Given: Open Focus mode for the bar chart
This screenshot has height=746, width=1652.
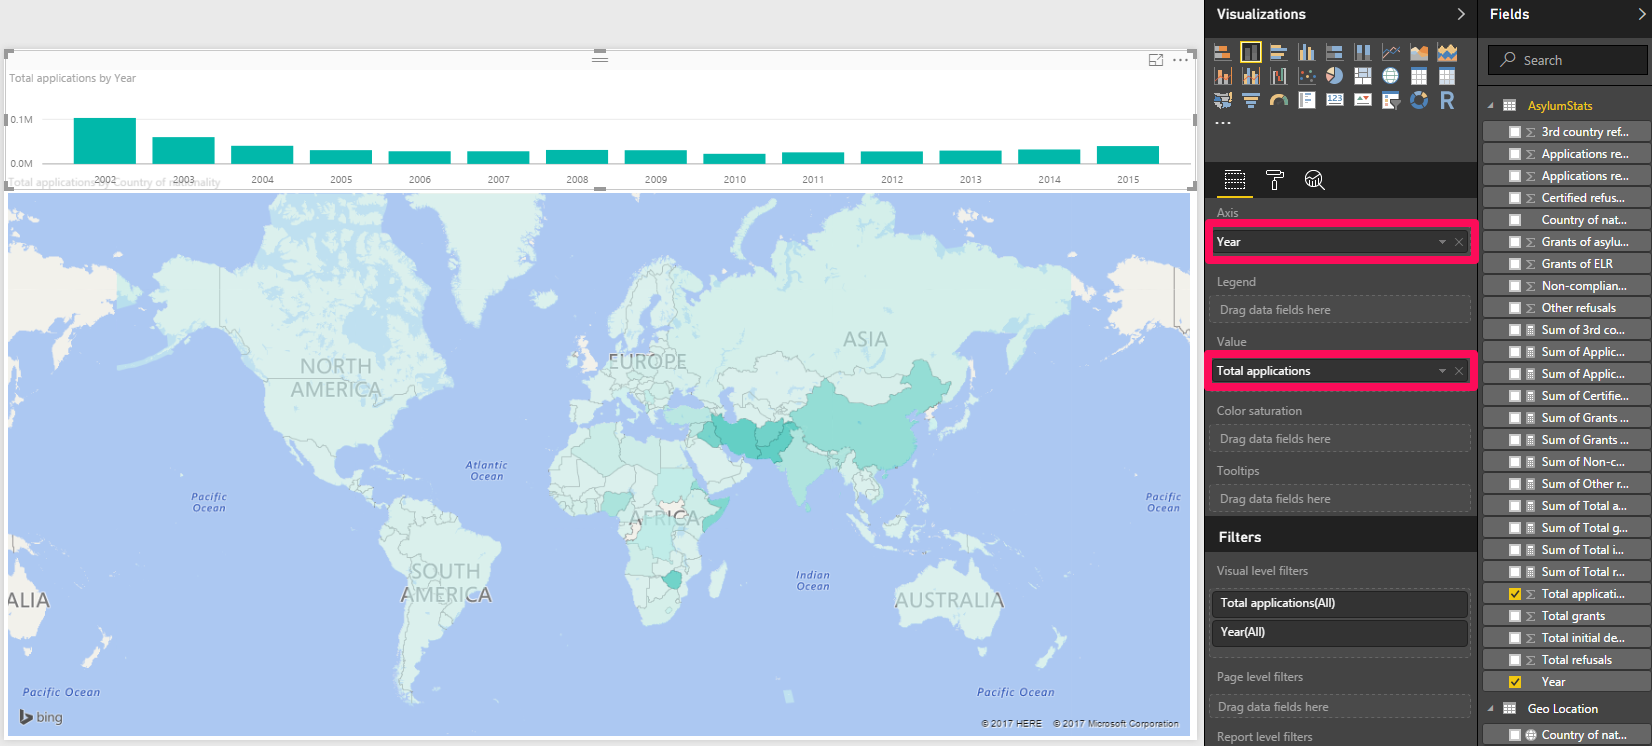Looking at the screenshot, I should 1156,60.
